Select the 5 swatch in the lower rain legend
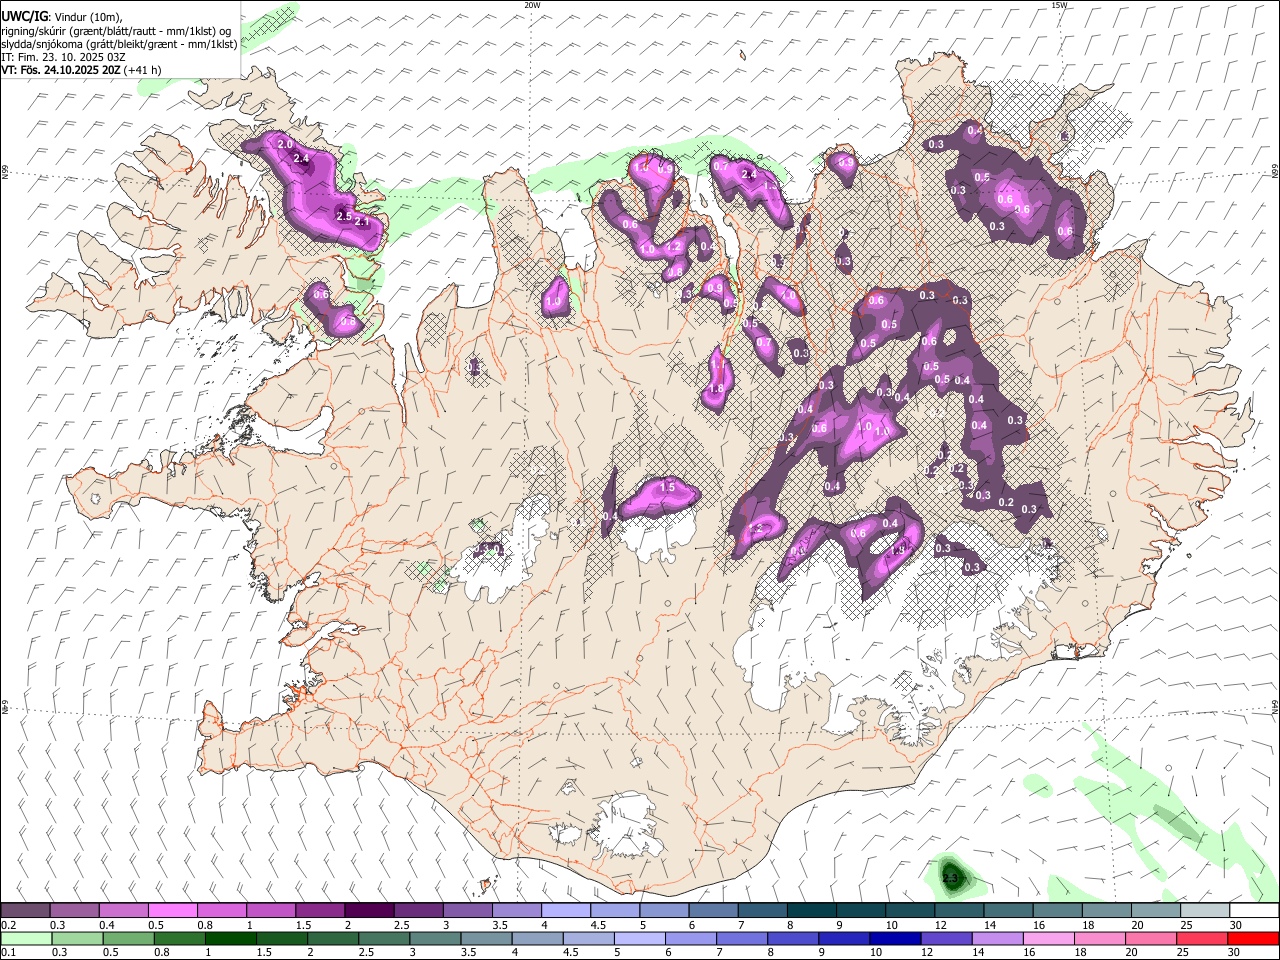This screenshot has height=960, width=1280. click(x=640, y=938)
